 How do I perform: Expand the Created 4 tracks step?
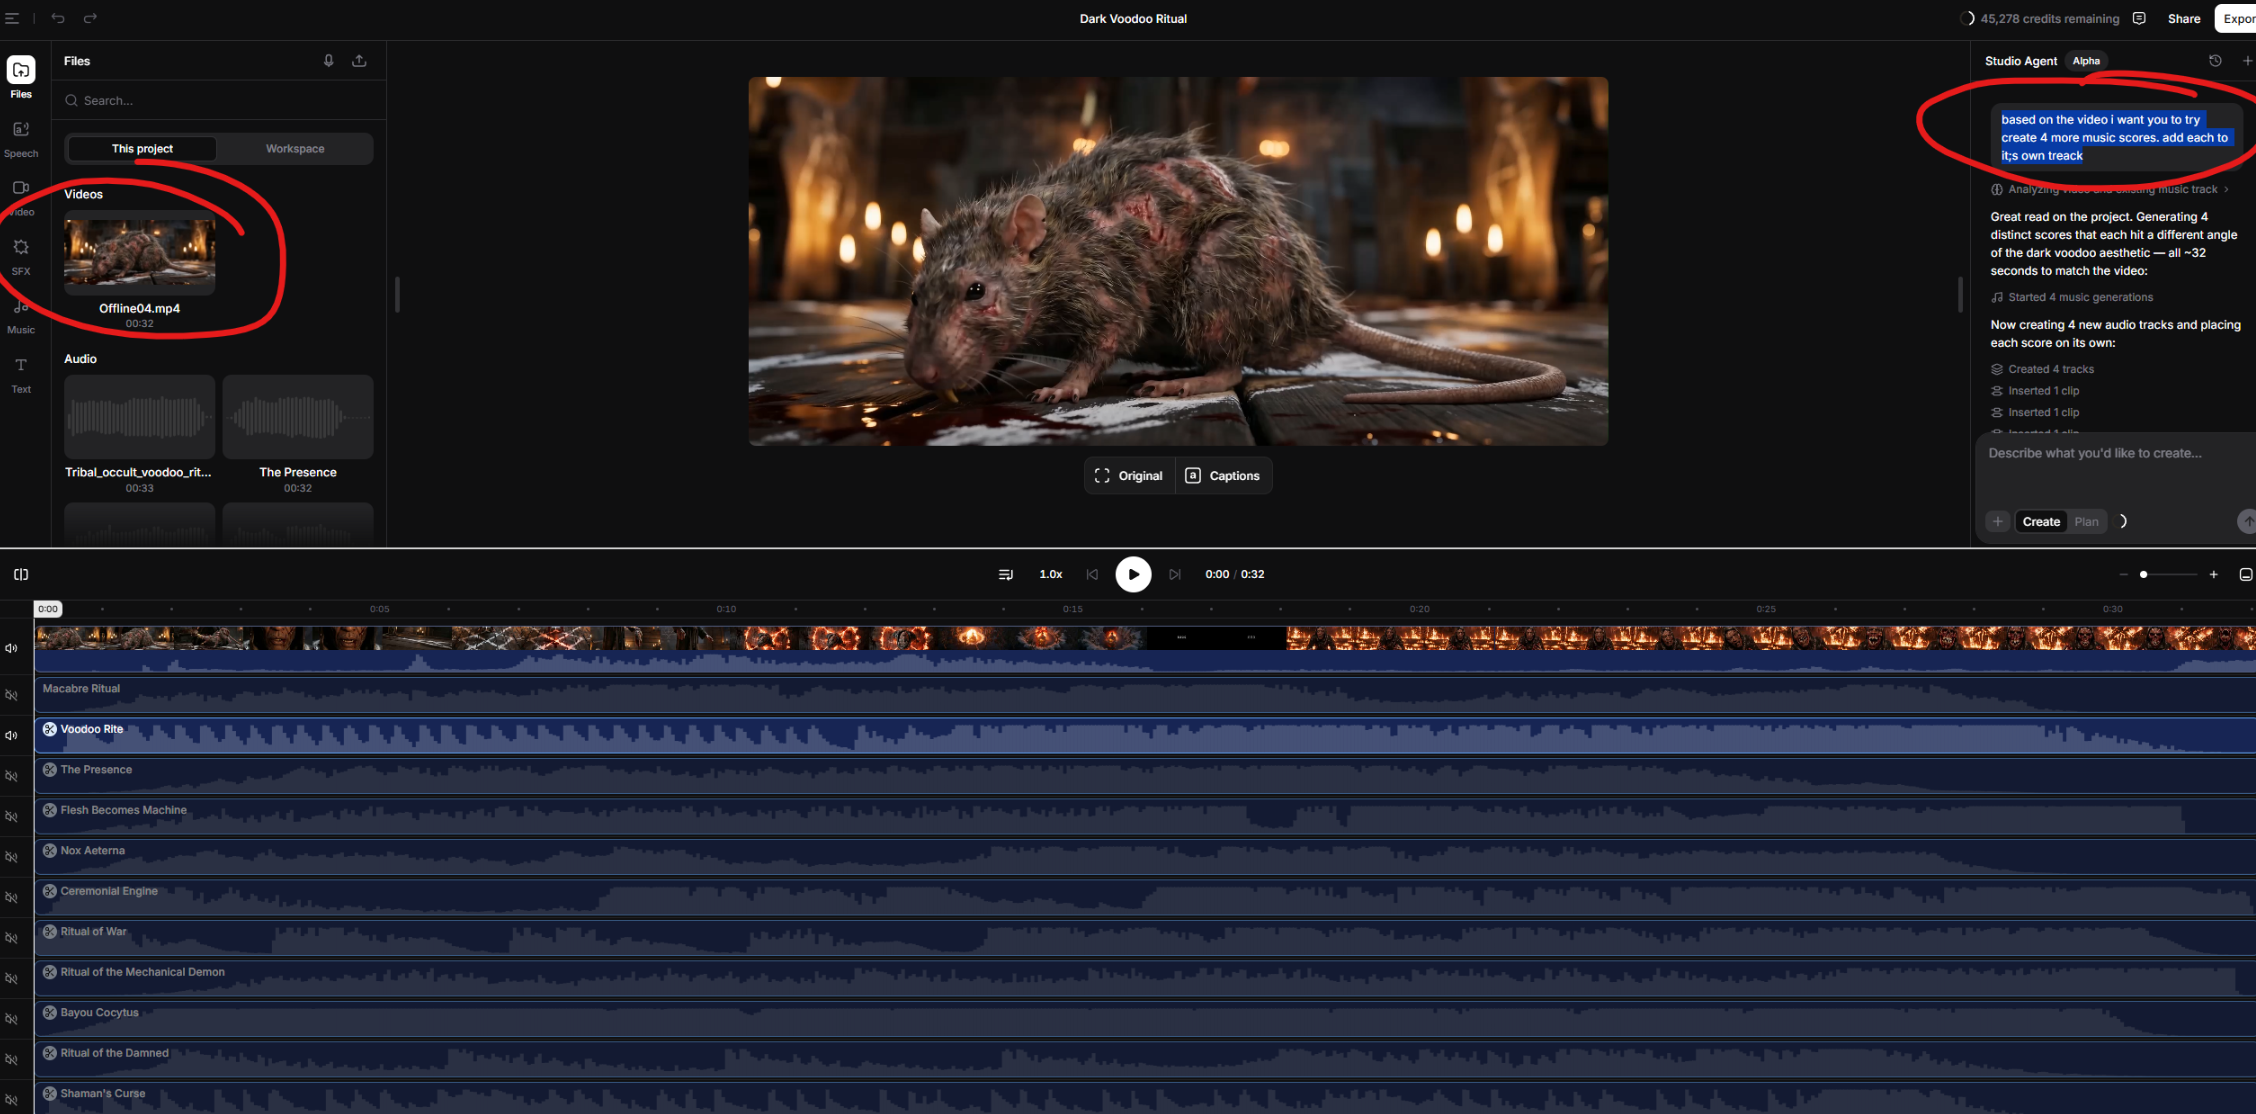tap(2042, 369)
